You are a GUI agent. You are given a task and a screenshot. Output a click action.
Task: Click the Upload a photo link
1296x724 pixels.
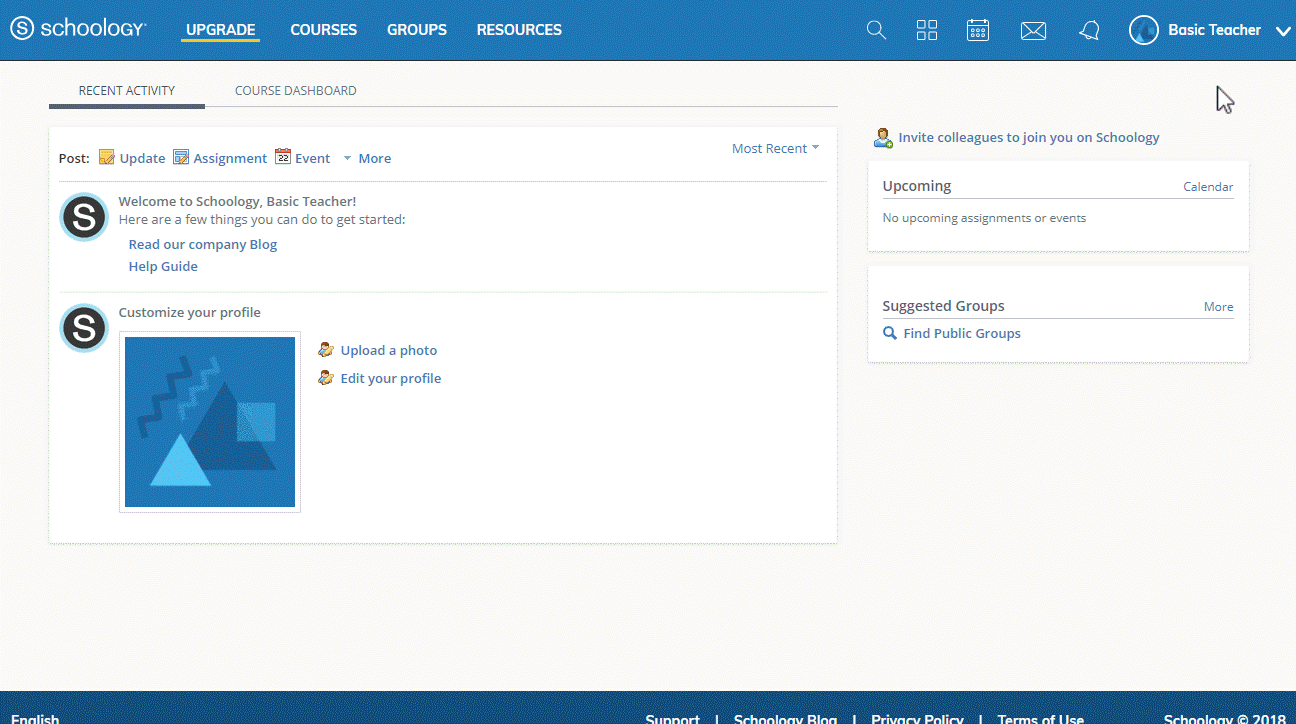click(x=388, y=350)
